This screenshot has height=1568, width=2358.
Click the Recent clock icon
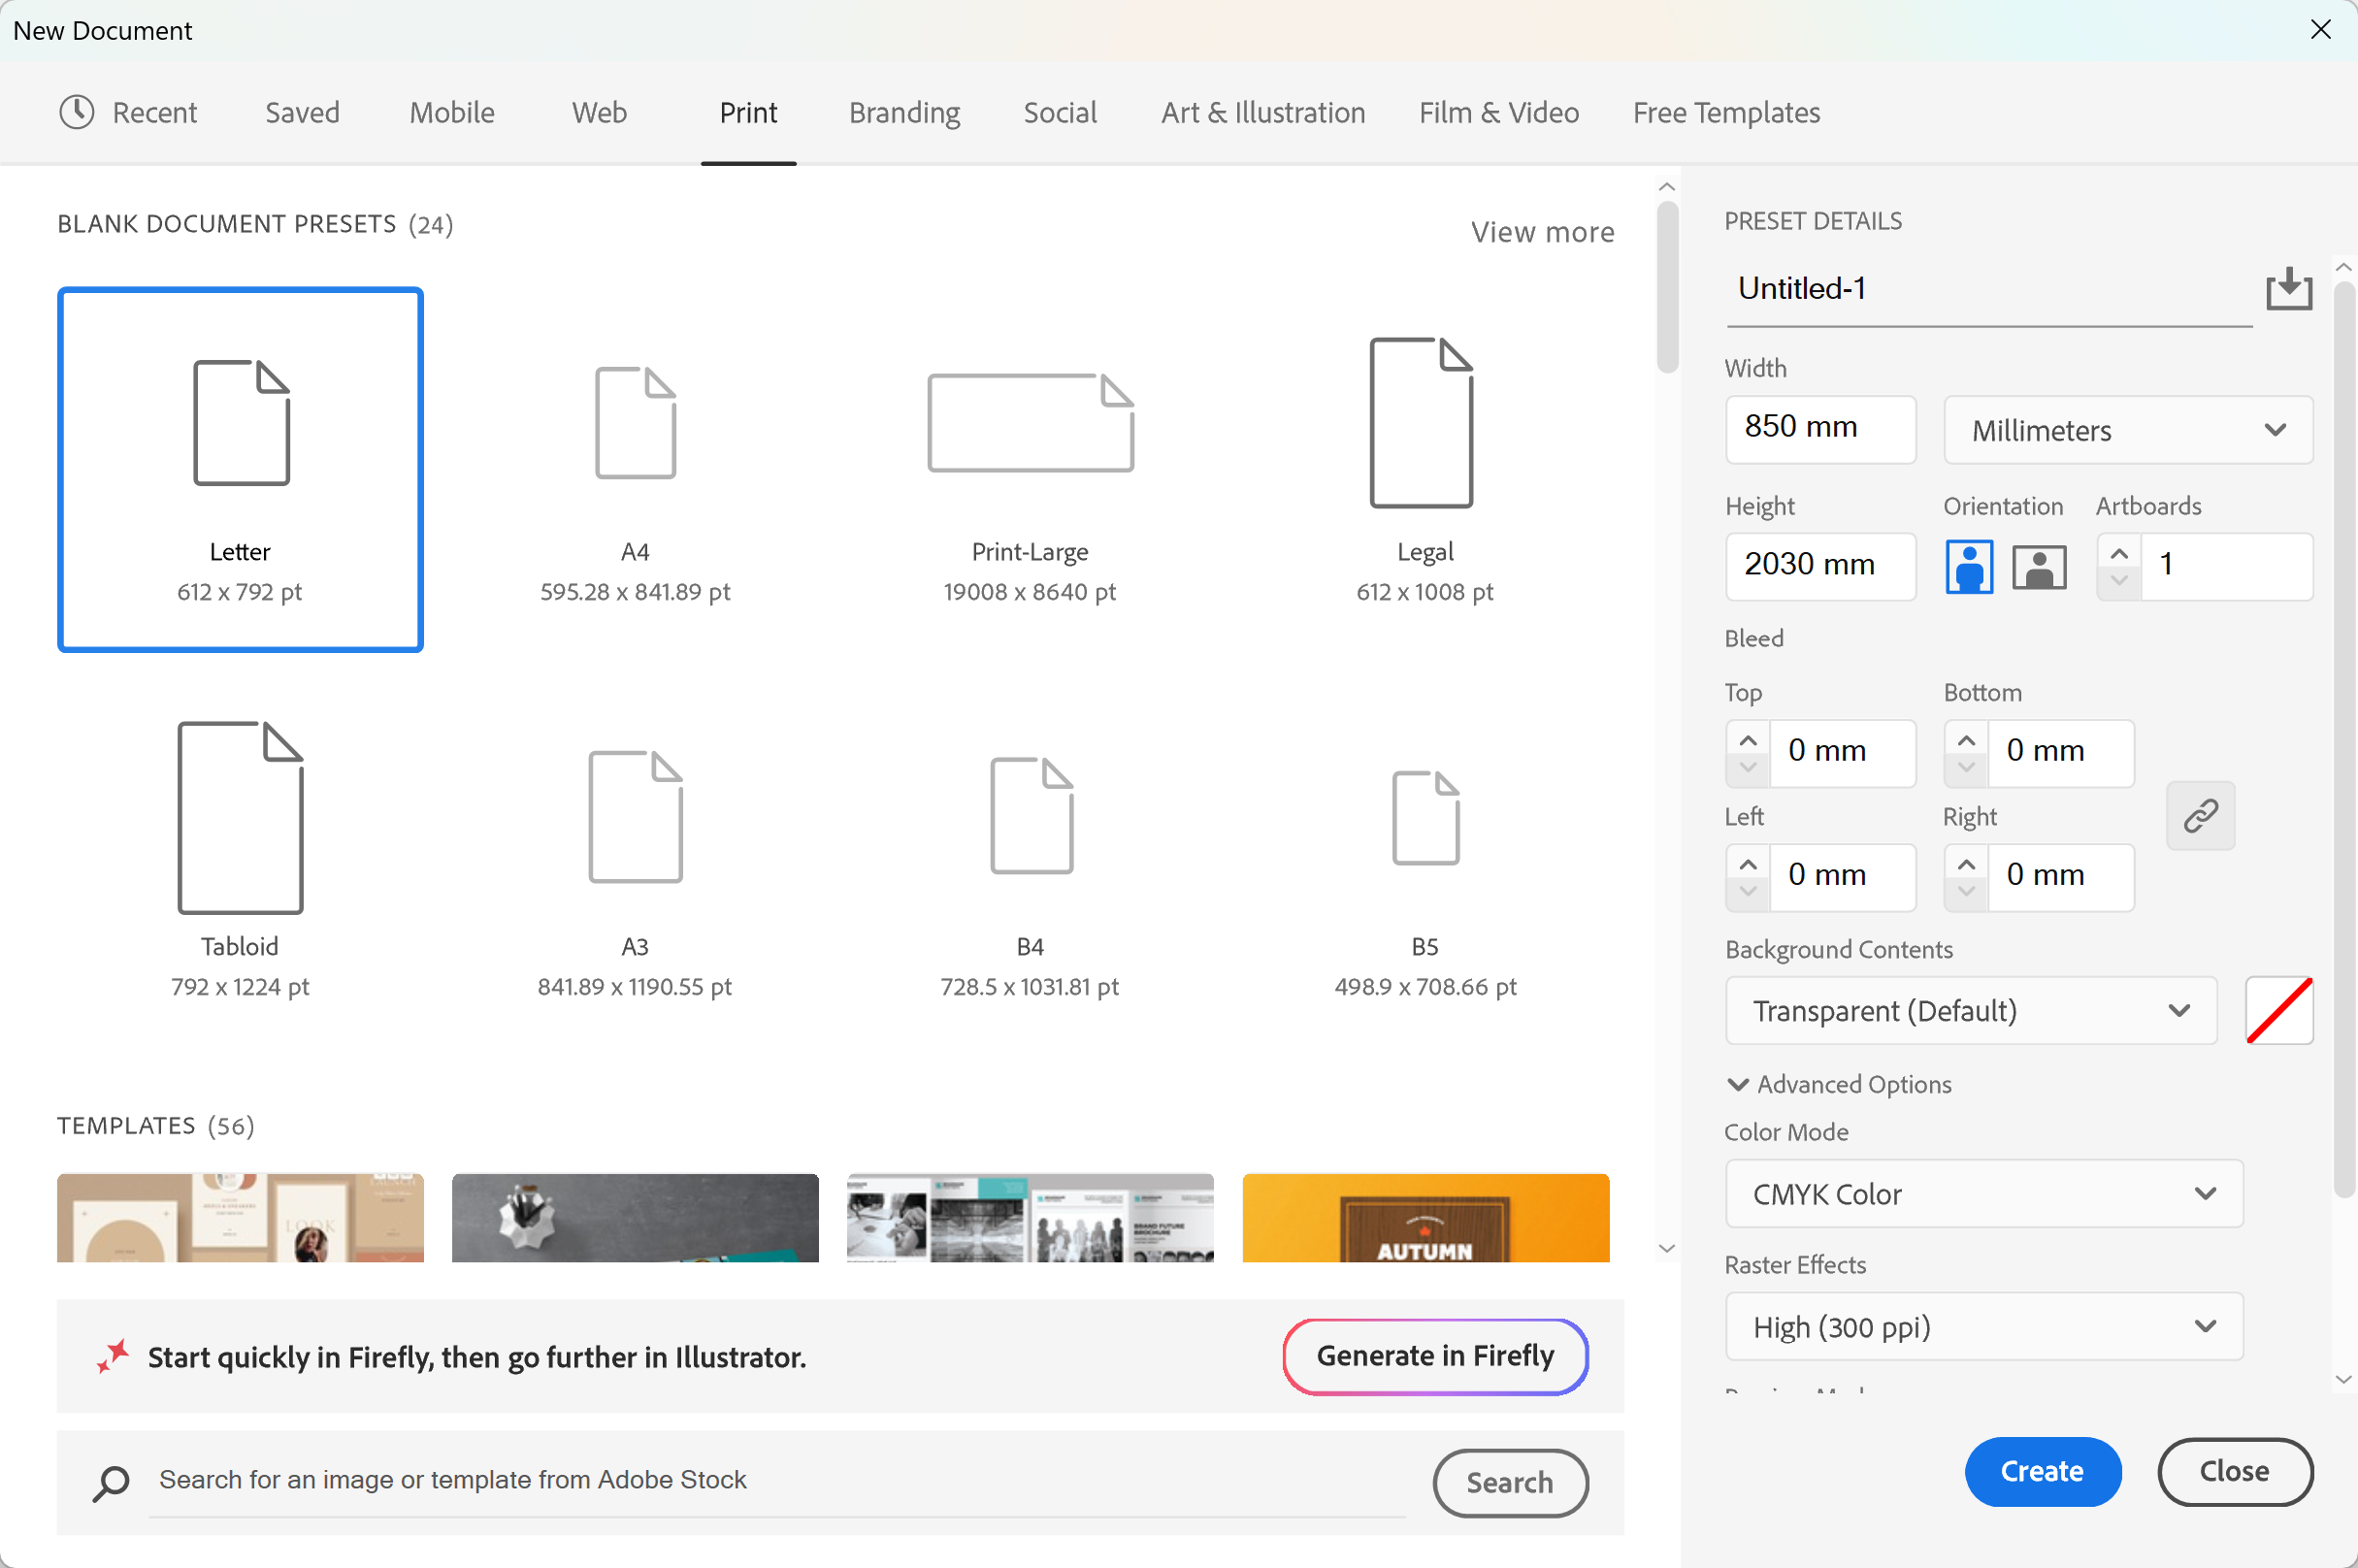coord(77,112)
